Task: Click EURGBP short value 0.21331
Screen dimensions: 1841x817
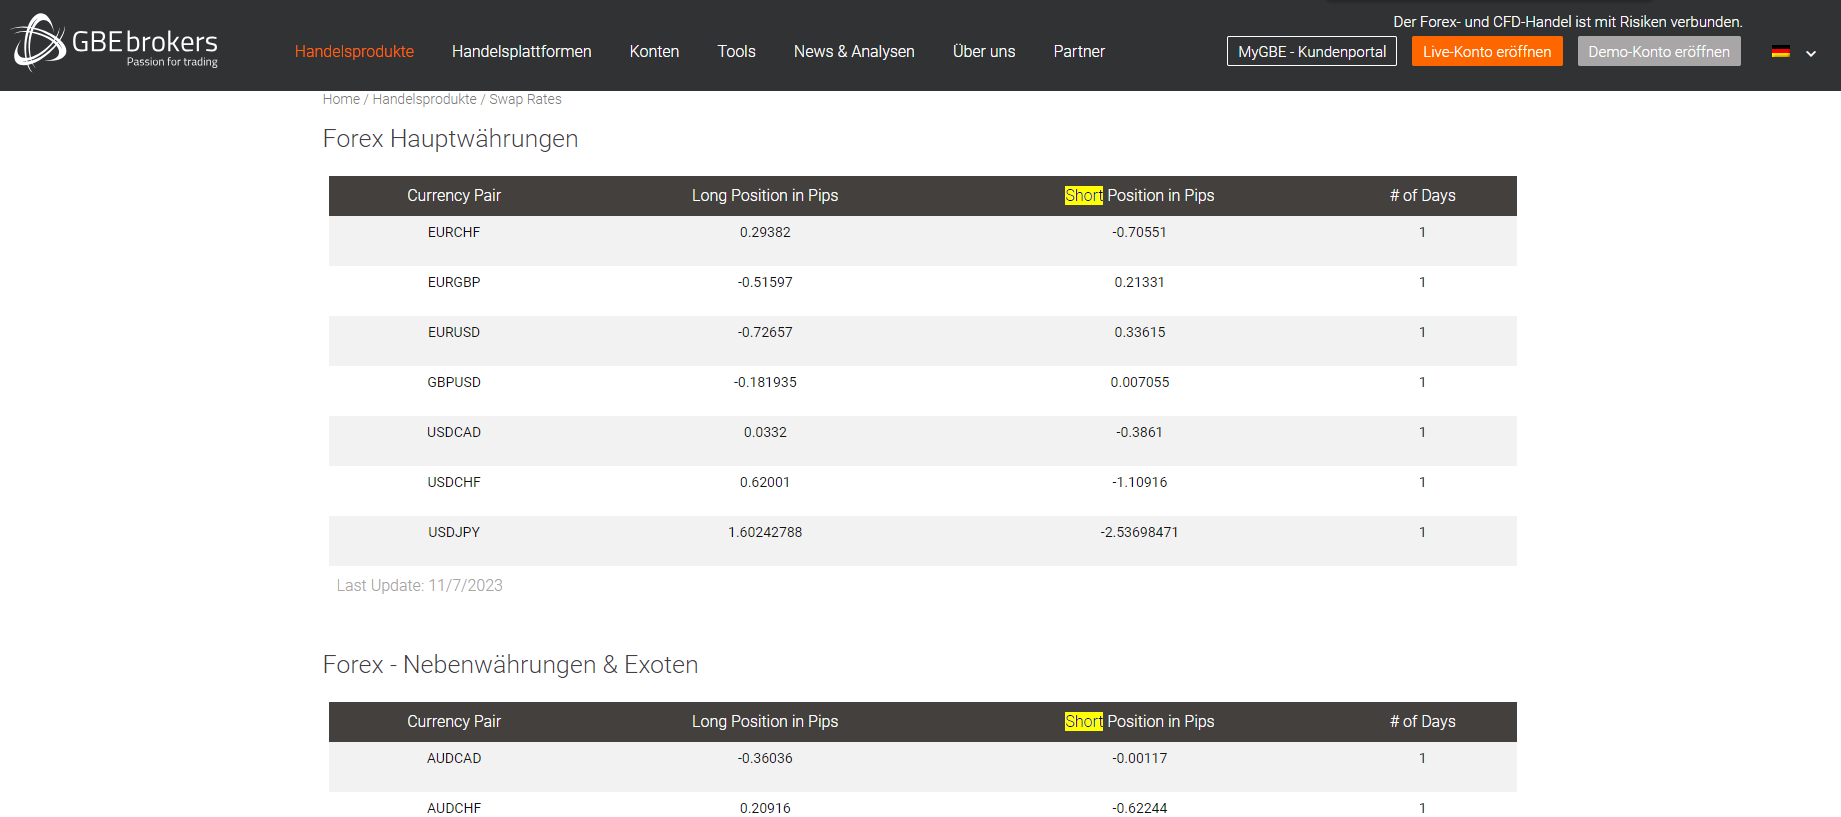Action: point(1140,282)
